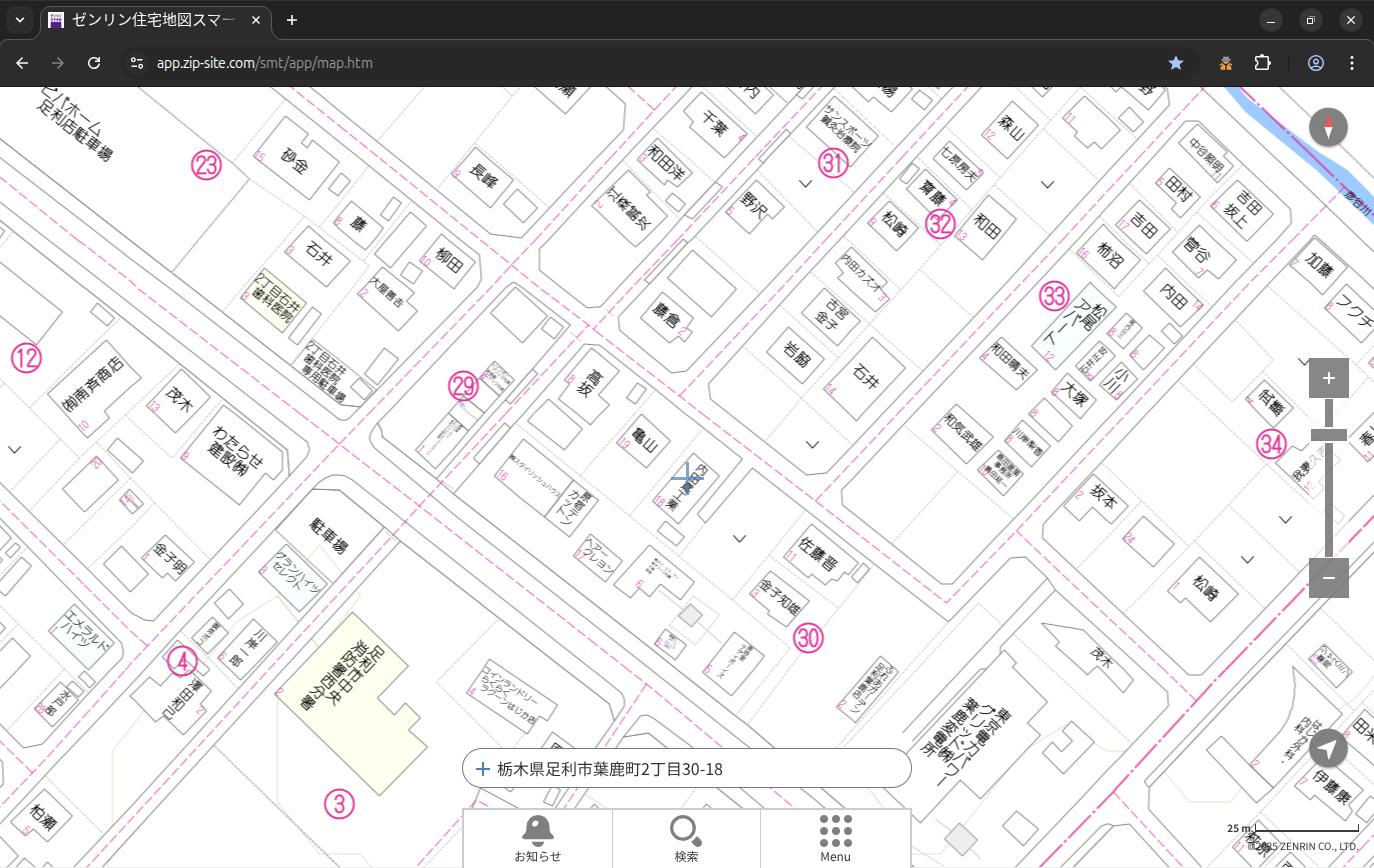
Task: Click the compass north indicator icon
Action: (x=1328, y=128)
